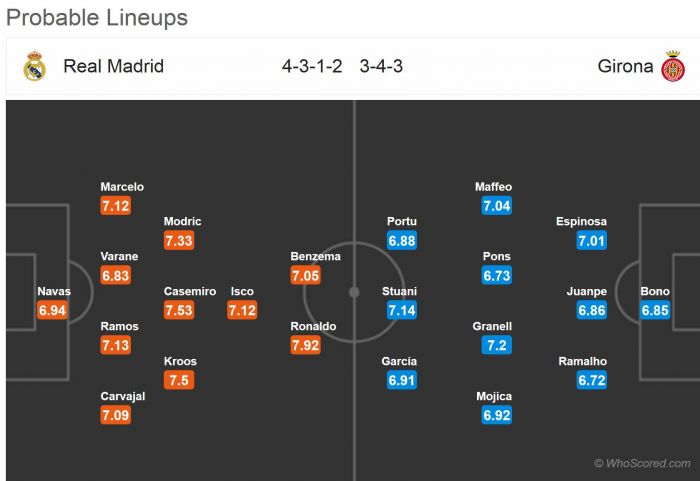
Task: Click Kroos's 7.5 rating badge
Action: 180,380
